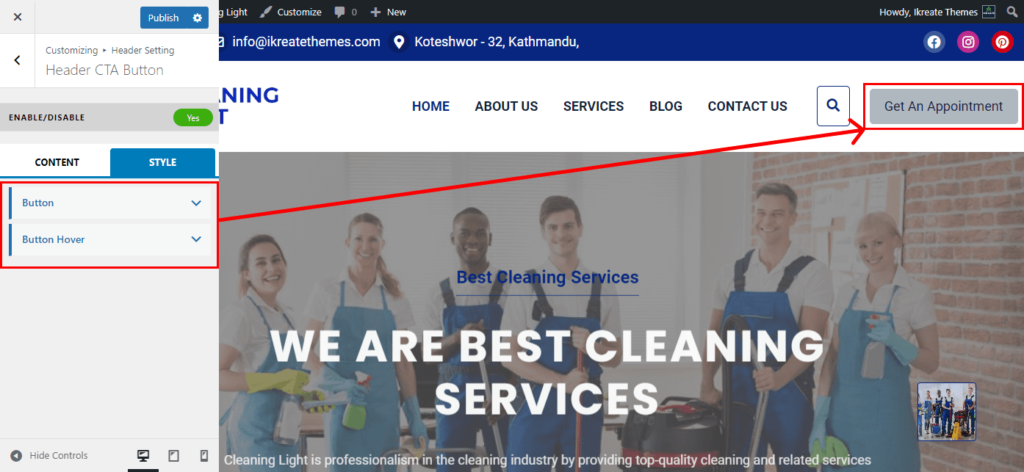The width and height of the screenshot is (1024, 472).
Task: Toggle the Enable/Disable switch showing Yes
Action: tap(193, 118)
